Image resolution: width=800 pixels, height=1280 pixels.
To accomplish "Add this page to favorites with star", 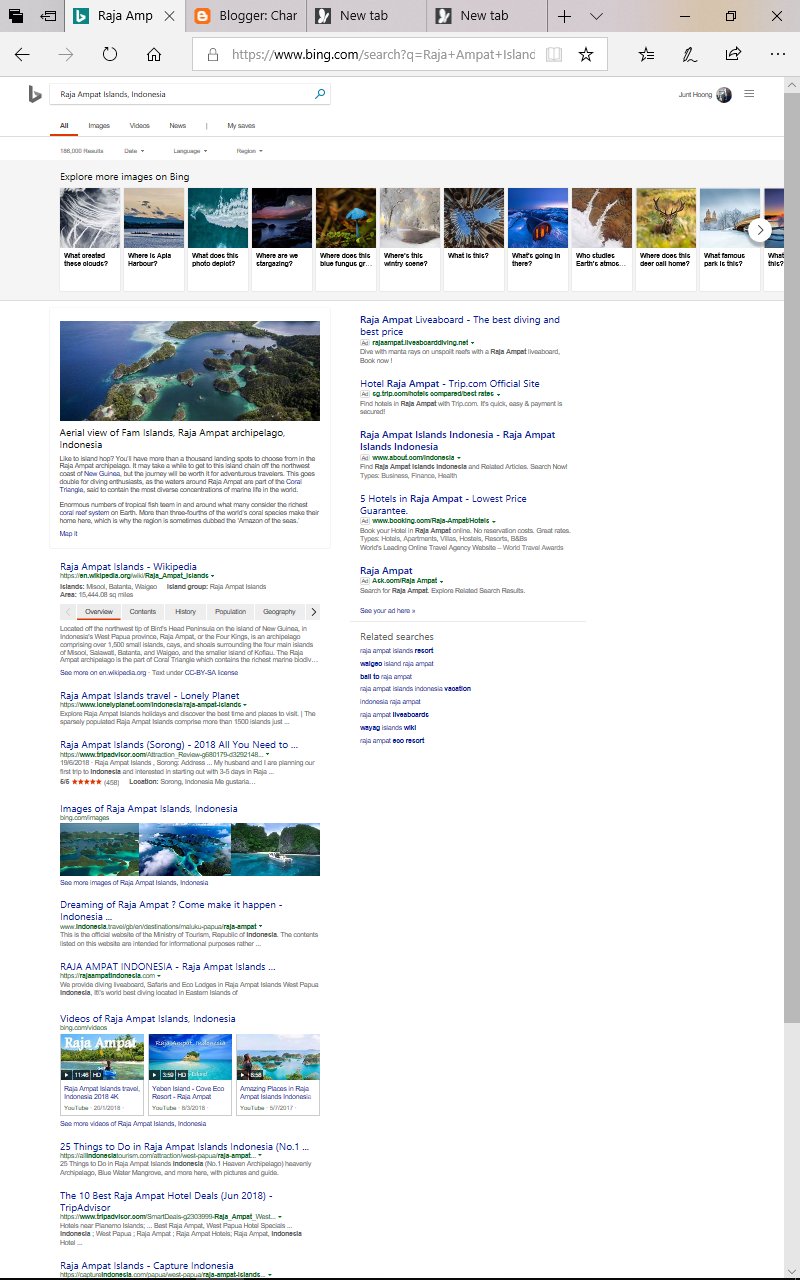I will click(x=586, y=54).
